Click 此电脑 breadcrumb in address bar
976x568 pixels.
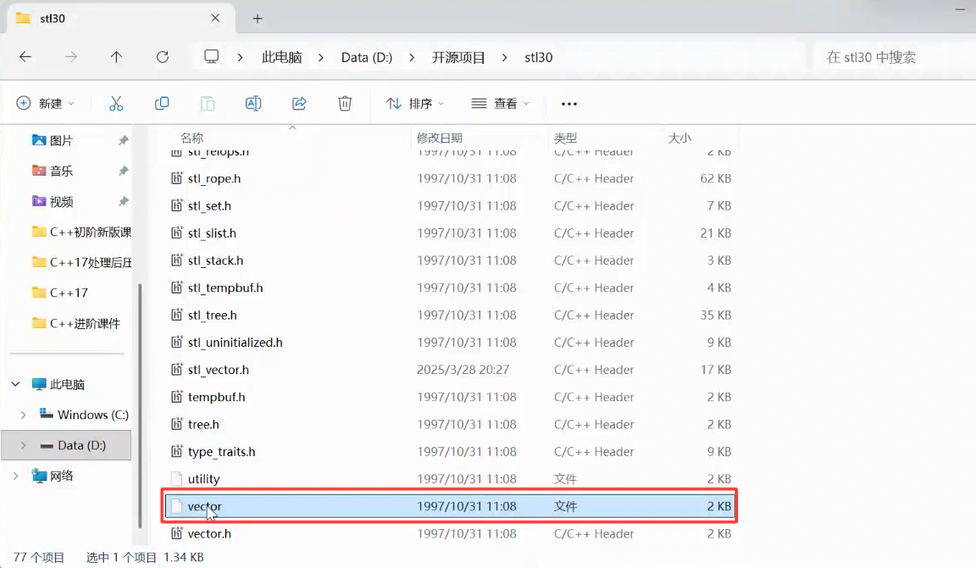[x=281, y=57]
